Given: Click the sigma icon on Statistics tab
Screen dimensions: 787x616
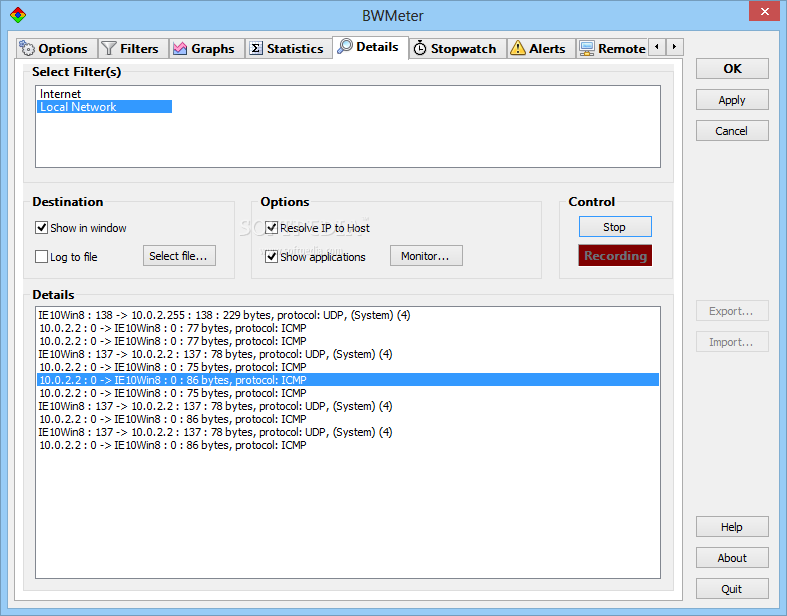Looking at the screenshot, I should click(x=256, y=49).
